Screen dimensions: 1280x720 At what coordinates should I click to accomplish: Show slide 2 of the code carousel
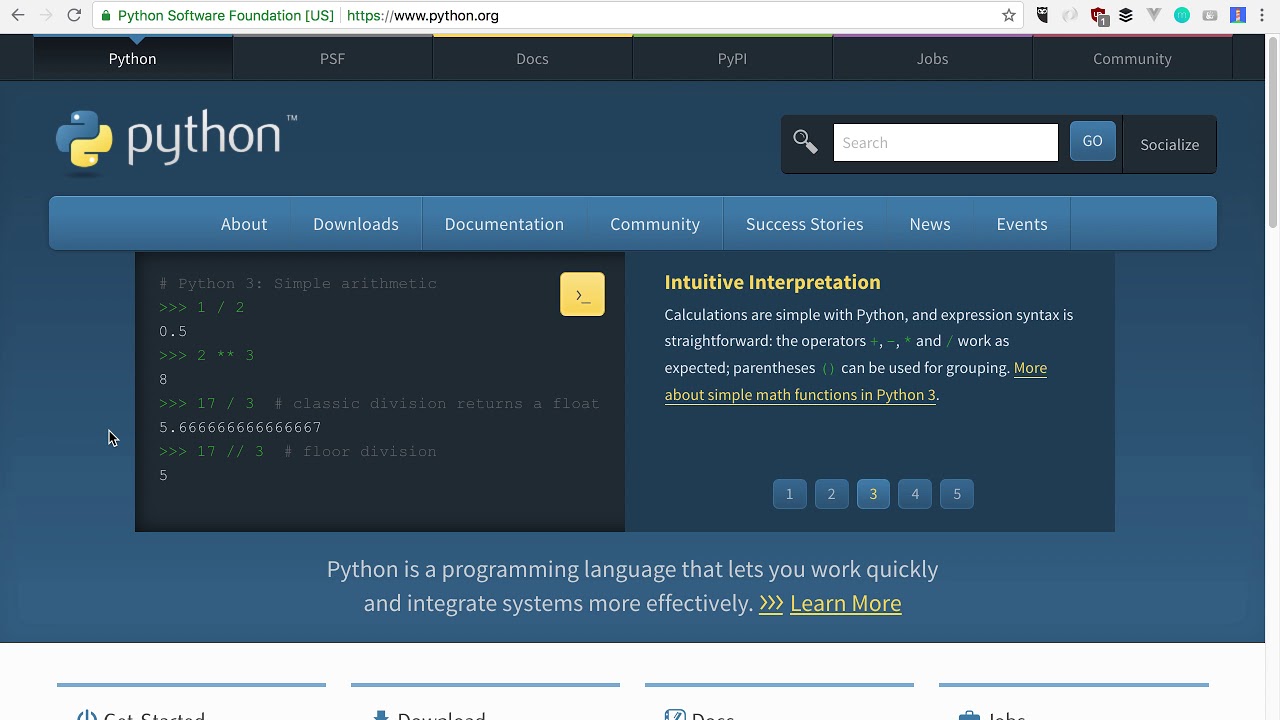(x=831, y=494)
